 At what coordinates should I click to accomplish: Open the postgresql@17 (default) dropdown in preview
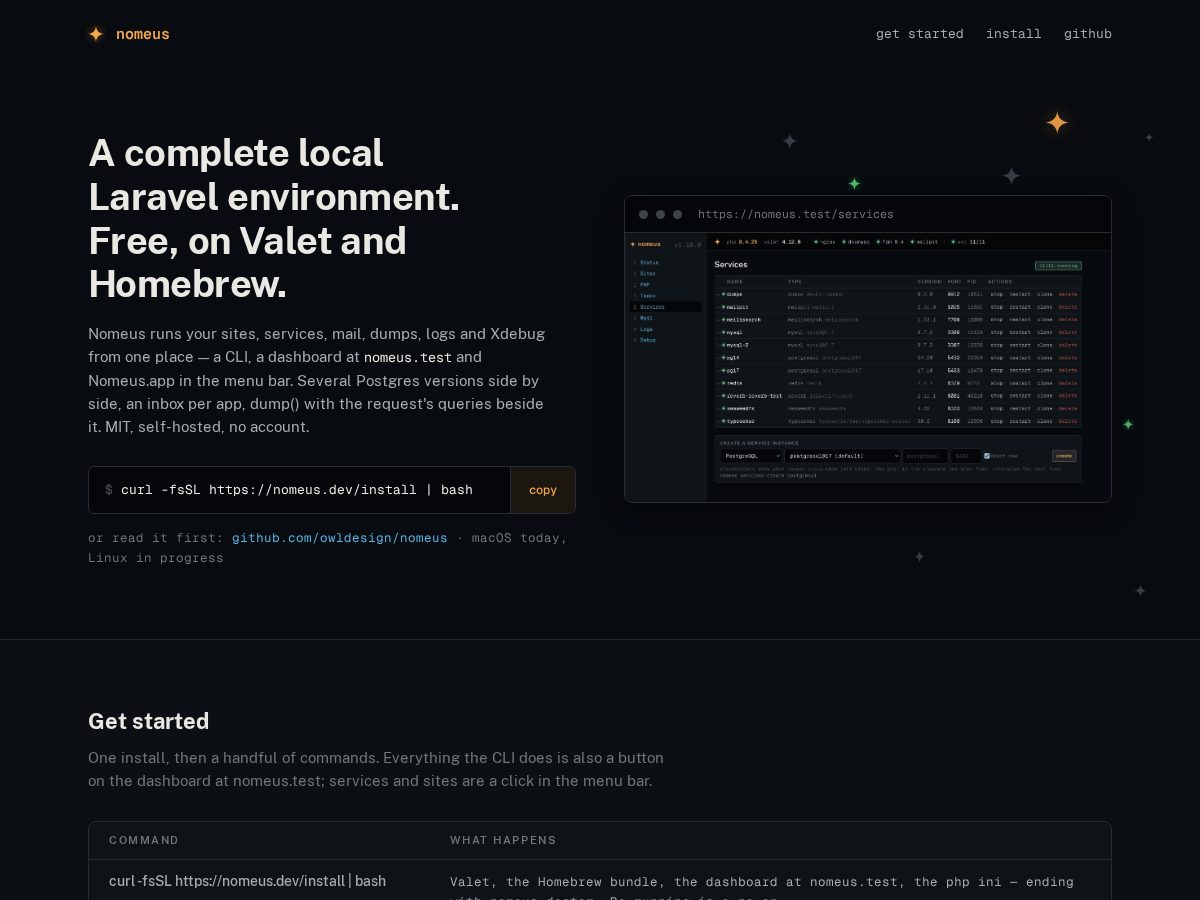[843, 456]
